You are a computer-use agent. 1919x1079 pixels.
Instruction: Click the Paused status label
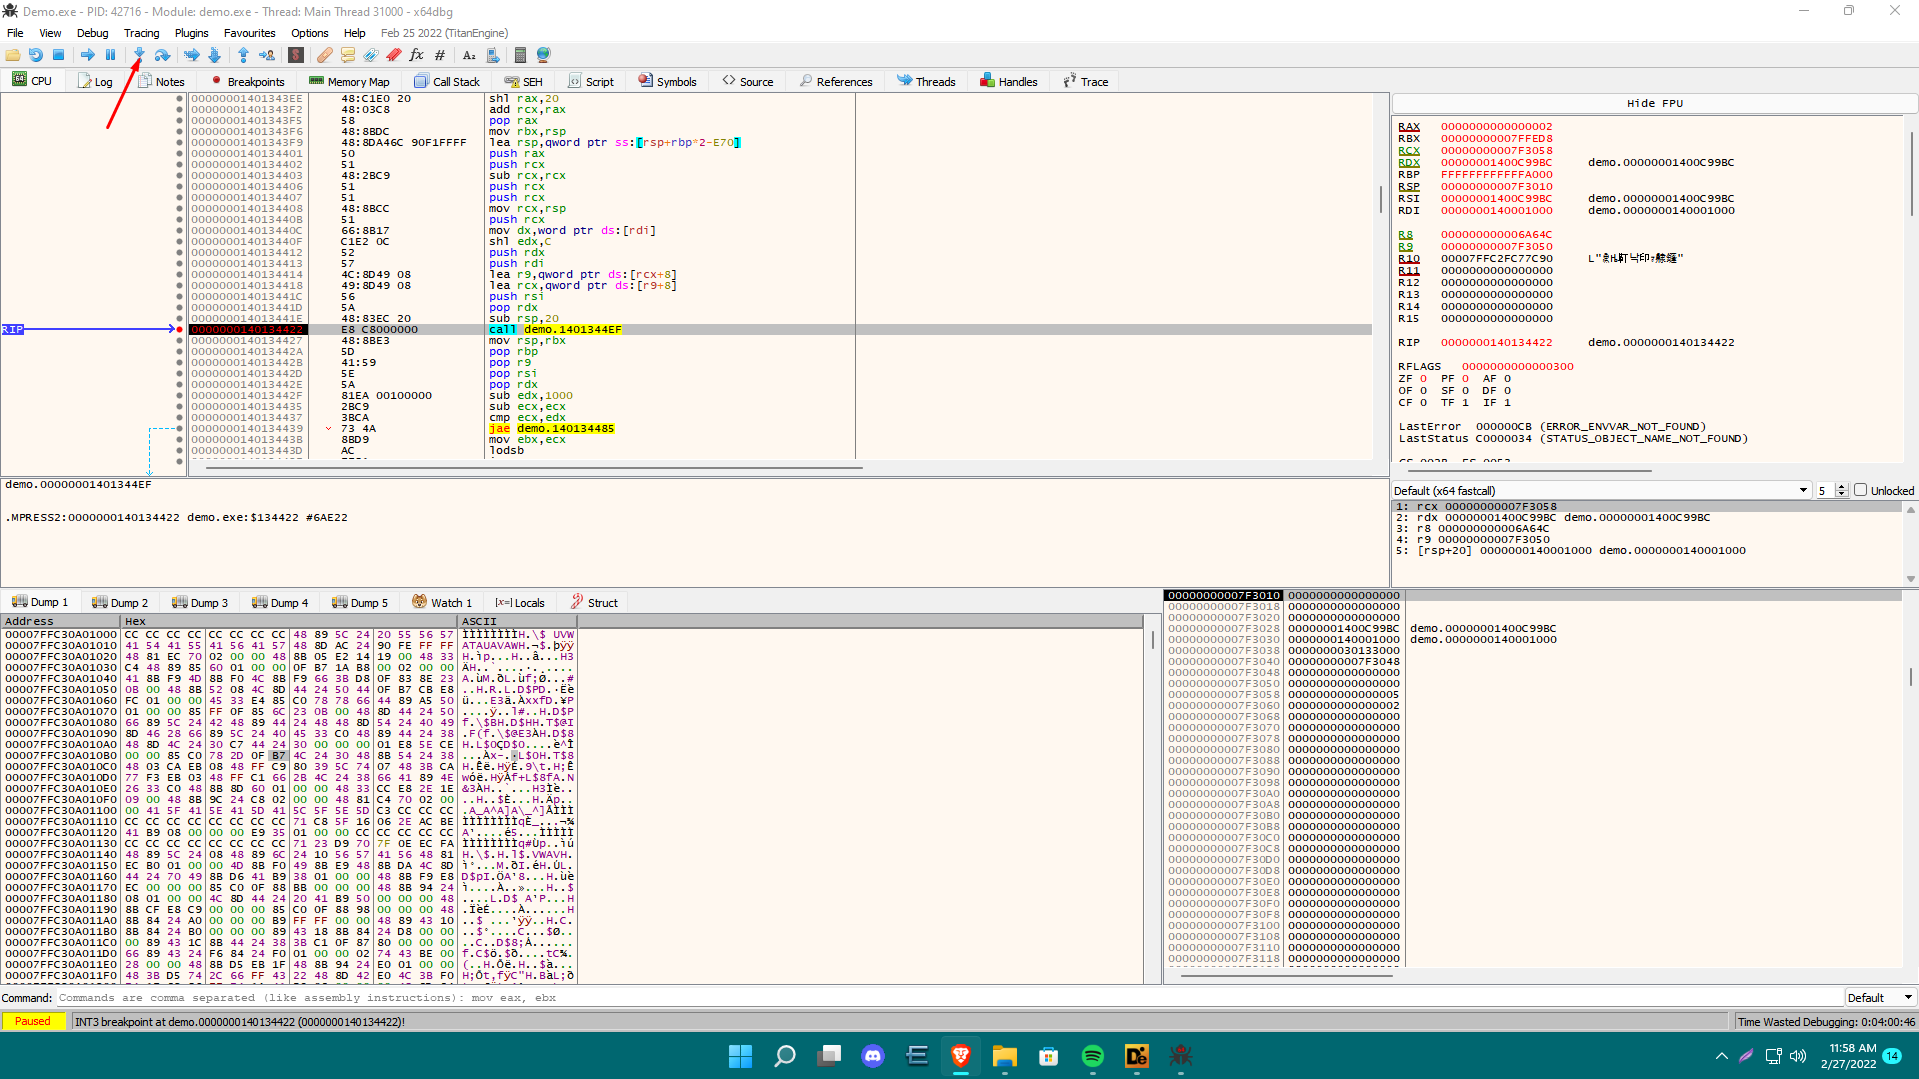pos(33,1021)
